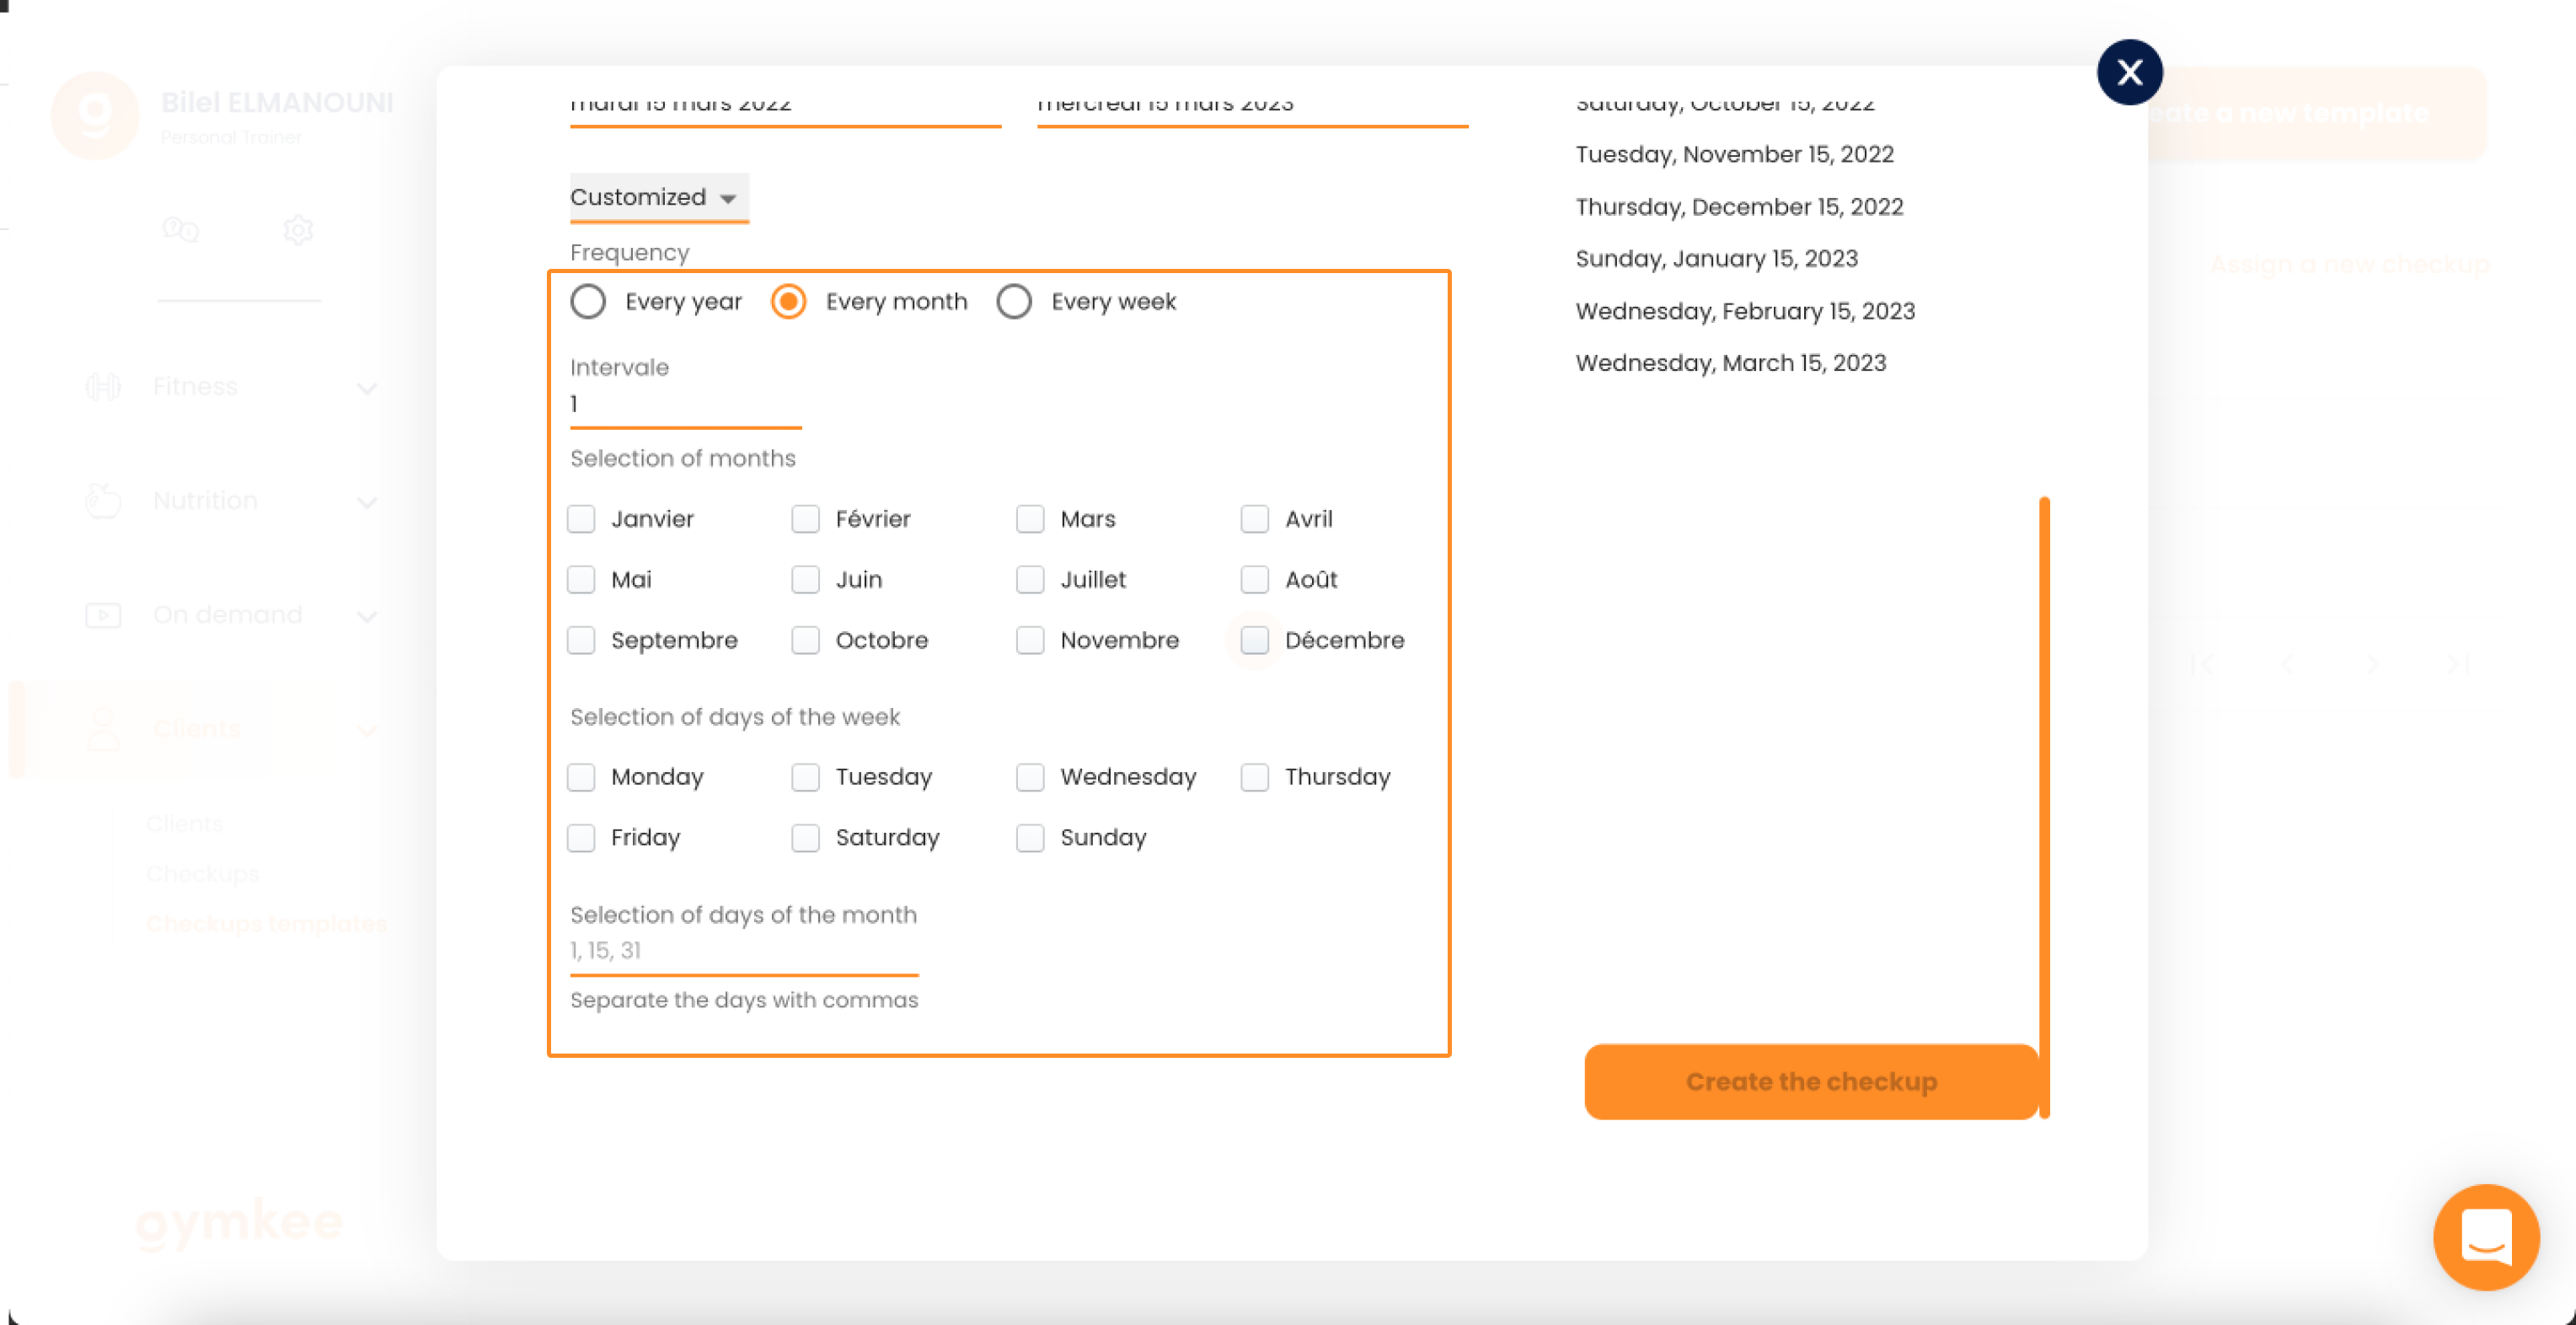The height and width of the screenshot is (1325, 2576).
Task: Expand the On demand sidebar section chevron
Action: click(367, 616)
